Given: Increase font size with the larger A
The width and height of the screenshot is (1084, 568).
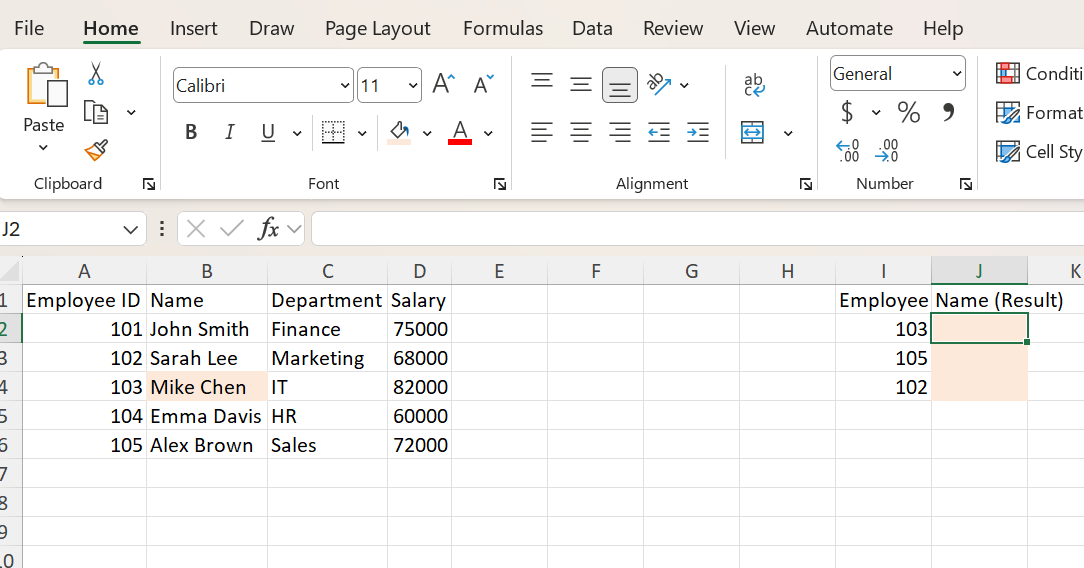Looking at the screenshot, I should (x=443, y=84).
